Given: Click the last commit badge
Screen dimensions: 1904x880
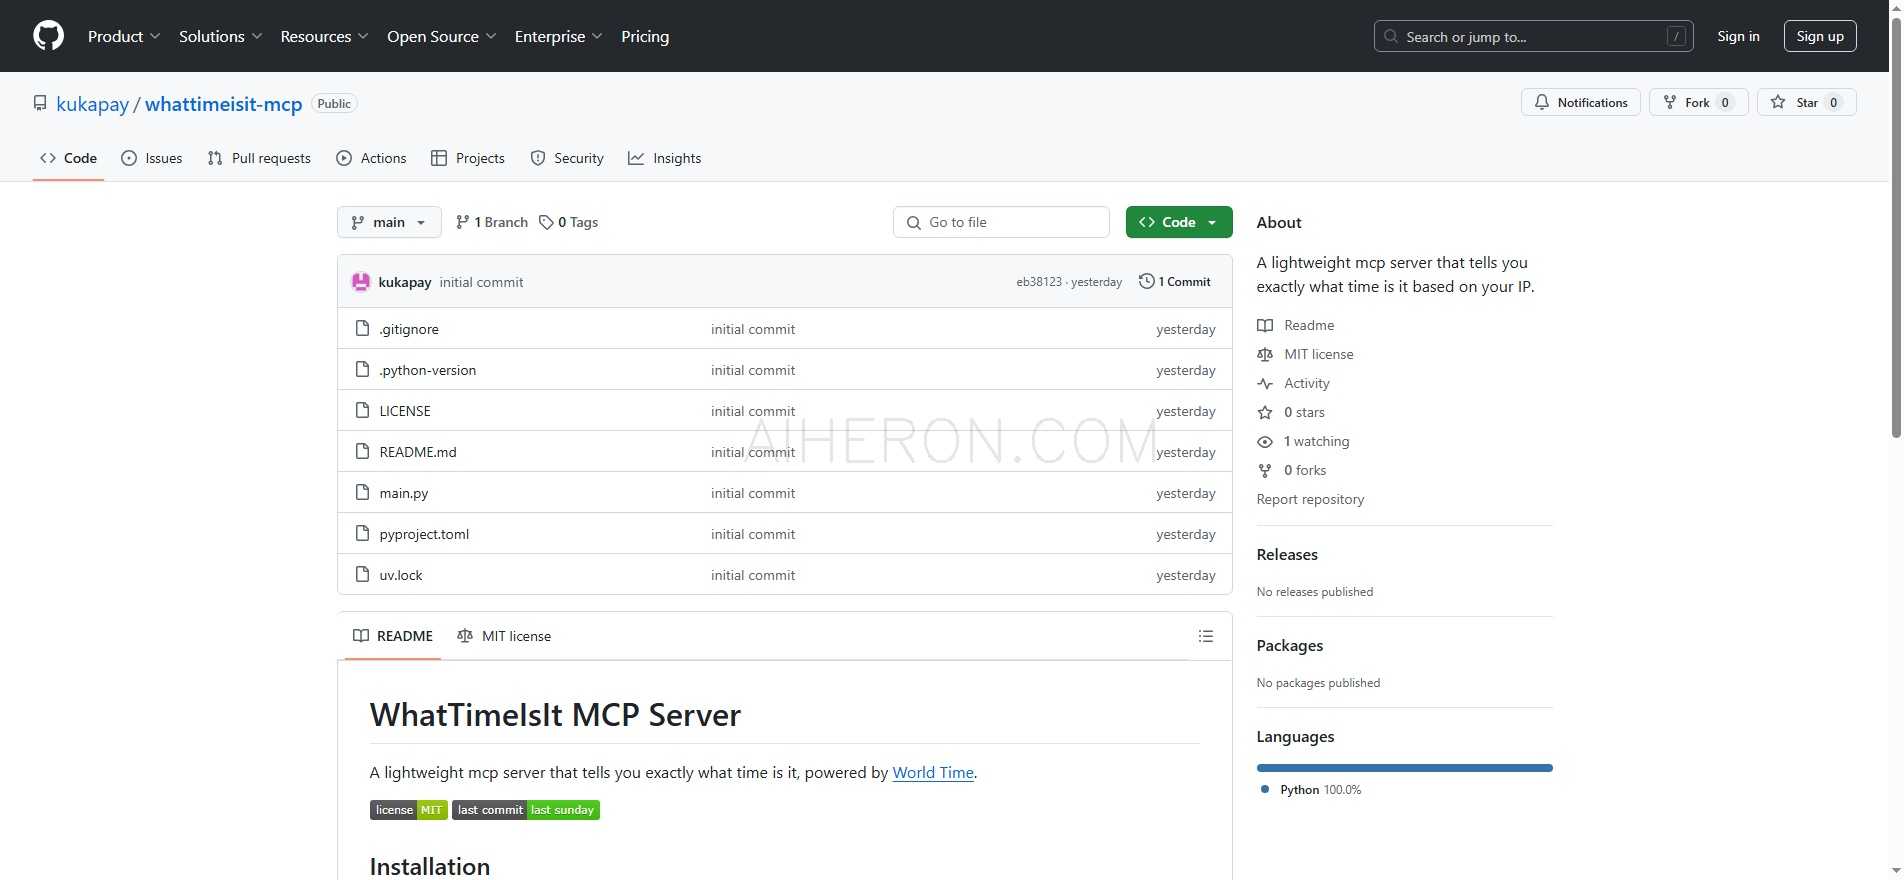Looking at the screenshot, I should 526,810.
